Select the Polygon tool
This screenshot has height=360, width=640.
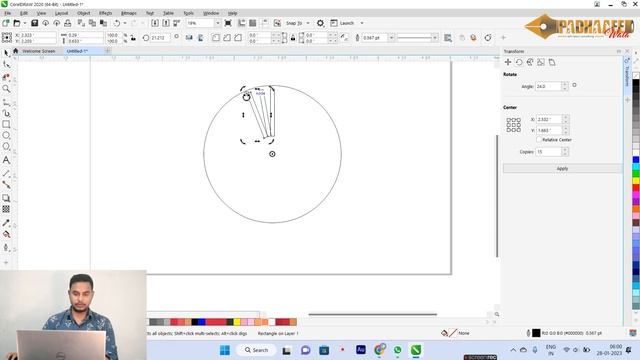tap(6, 146)
